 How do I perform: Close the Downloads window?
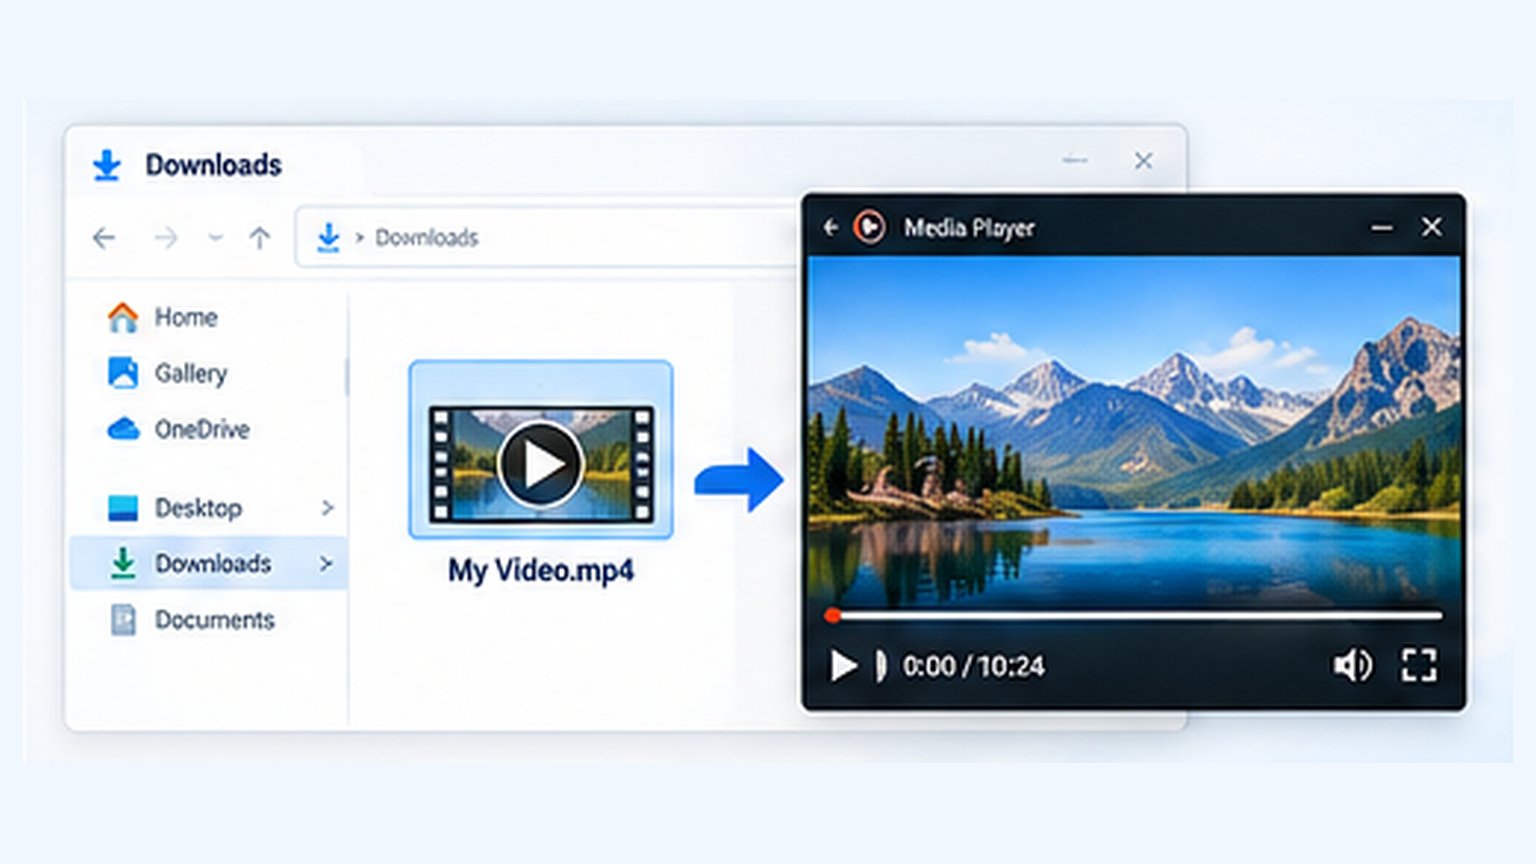click(1144, 160)
